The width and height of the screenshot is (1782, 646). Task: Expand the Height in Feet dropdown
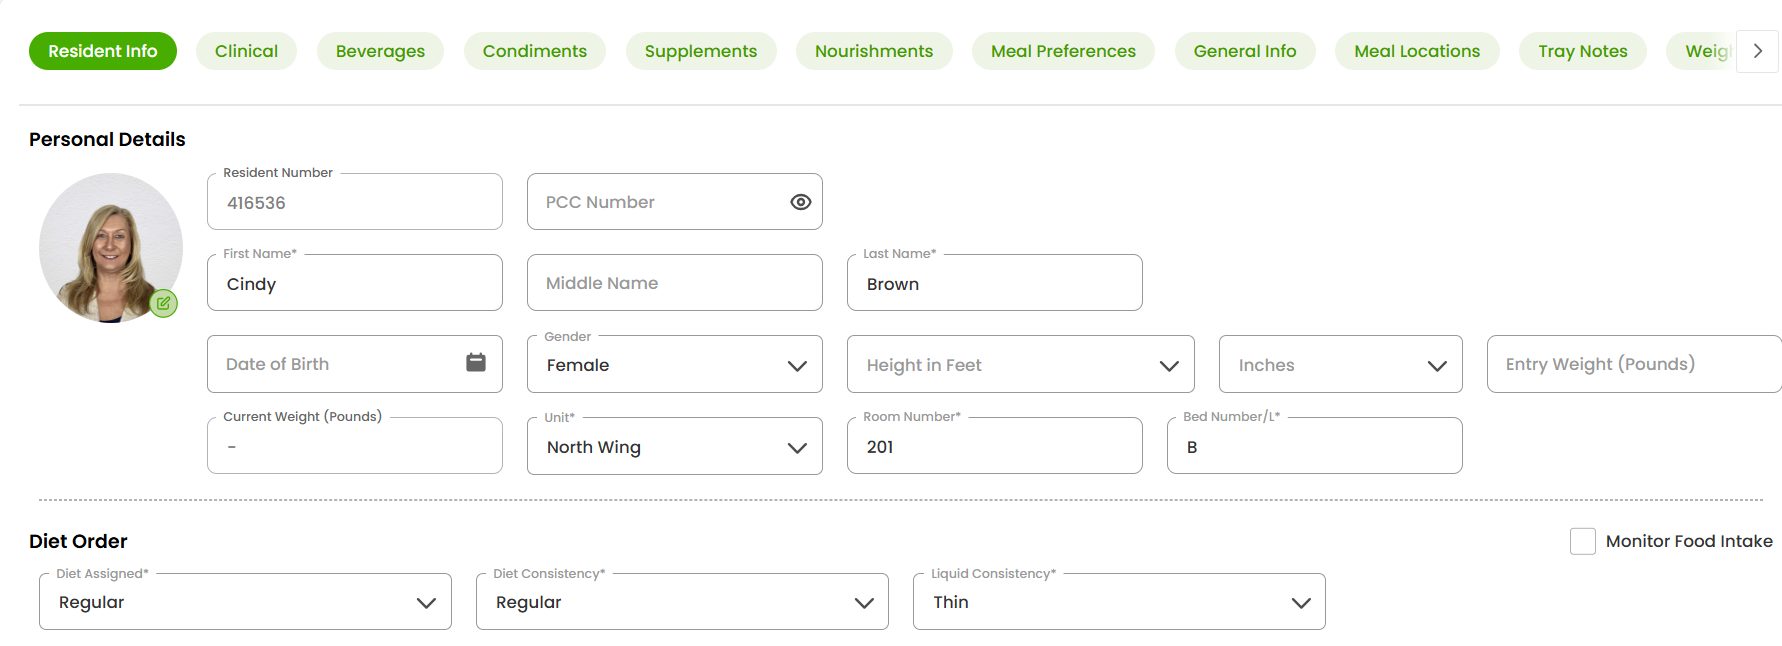[x=1020, y=365]
